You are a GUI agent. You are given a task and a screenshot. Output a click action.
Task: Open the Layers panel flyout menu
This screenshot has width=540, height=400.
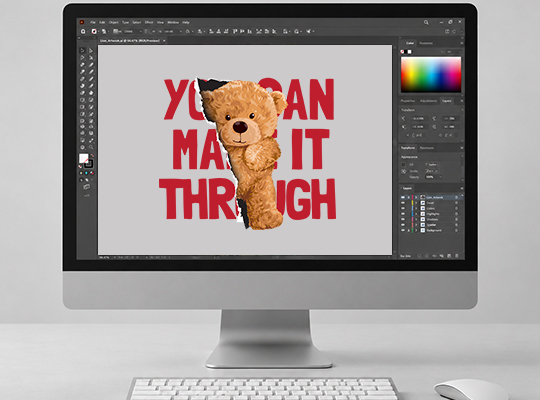click(461, 188)
